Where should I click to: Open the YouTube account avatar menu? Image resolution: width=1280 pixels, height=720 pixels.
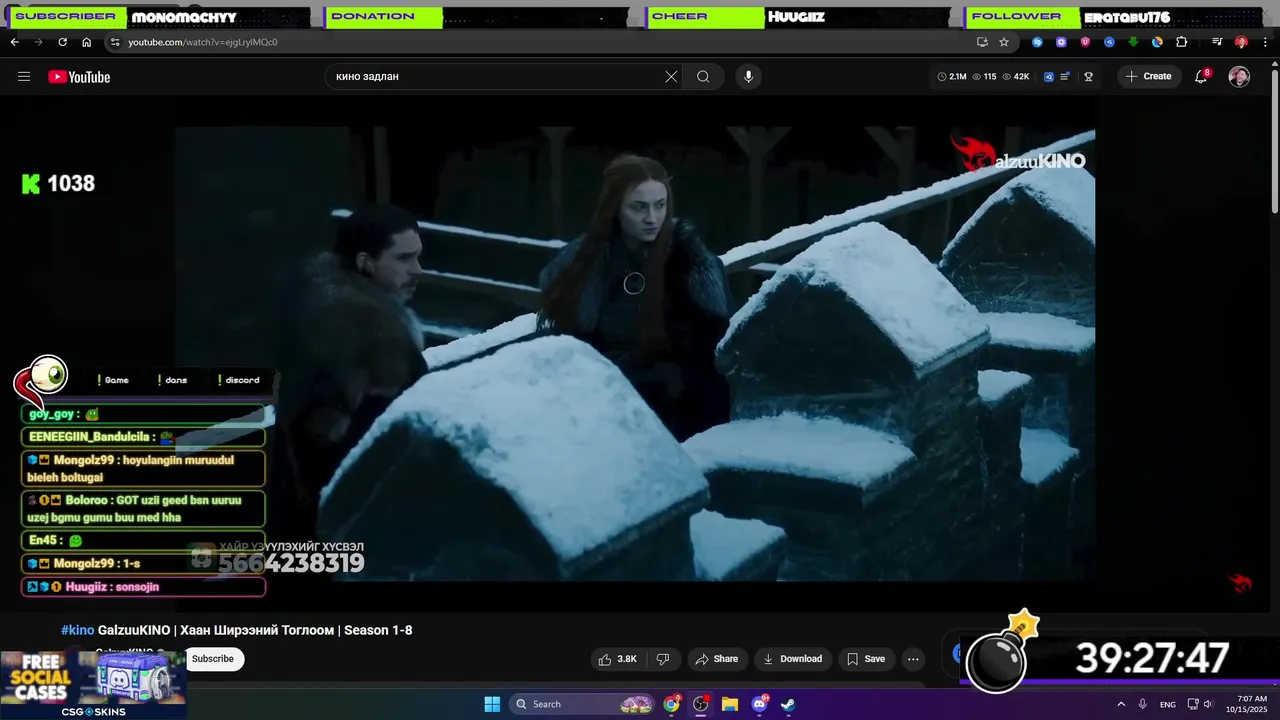pyautogui.click(x=1239, y=77)
